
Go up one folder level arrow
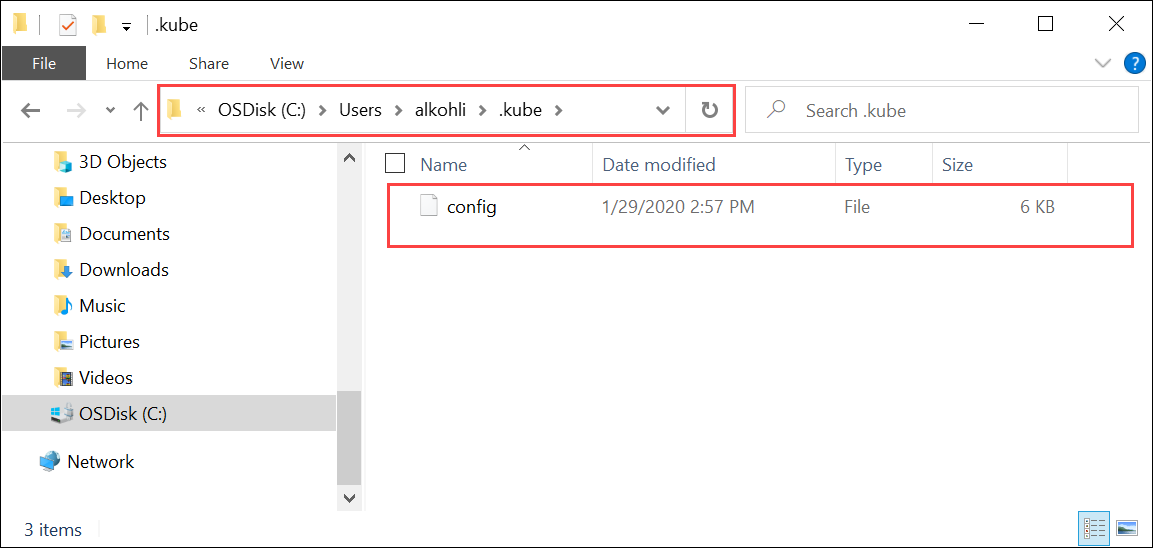click(x=141, y=111)
